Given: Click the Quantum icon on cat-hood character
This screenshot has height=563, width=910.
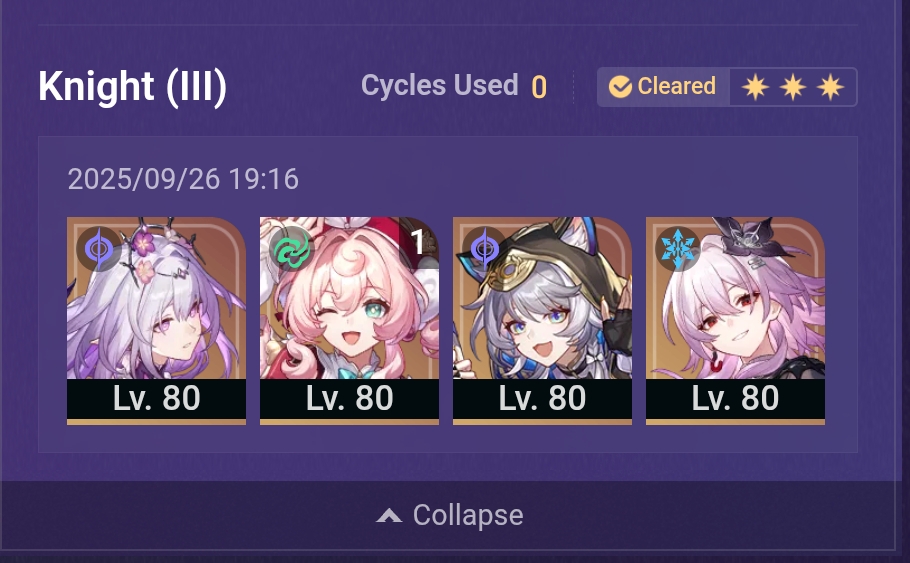Looking at the screenshot, I should (x=485, y=248).
